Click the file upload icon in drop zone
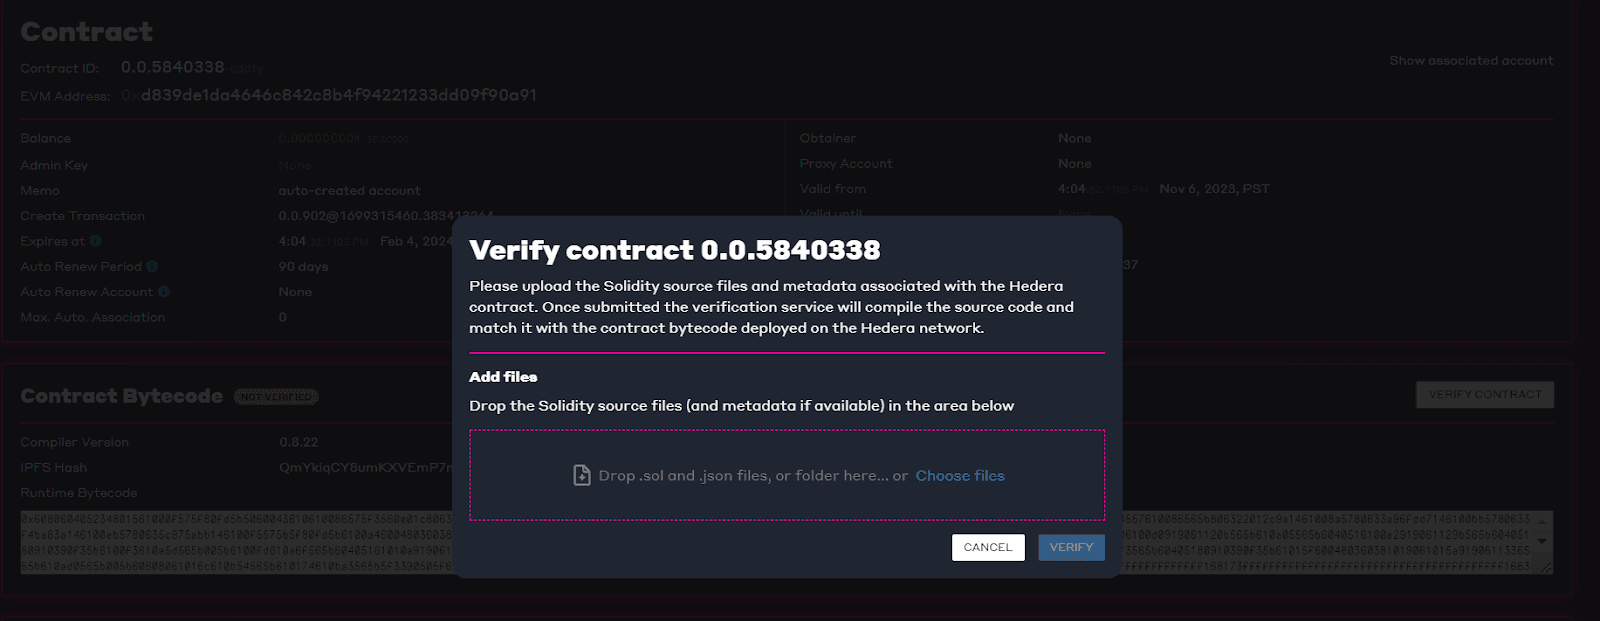1600x621 pixels. (x=581, y=476)
